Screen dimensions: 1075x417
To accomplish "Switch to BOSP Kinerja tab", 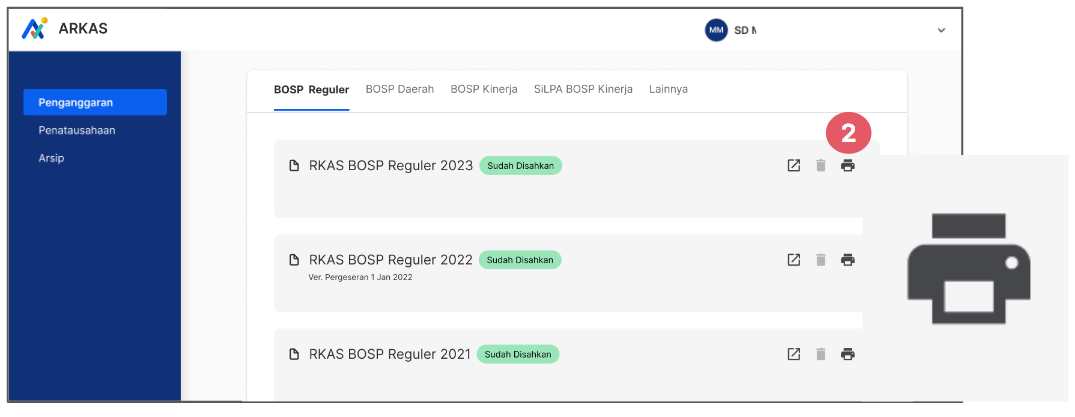I will point(483,89).
